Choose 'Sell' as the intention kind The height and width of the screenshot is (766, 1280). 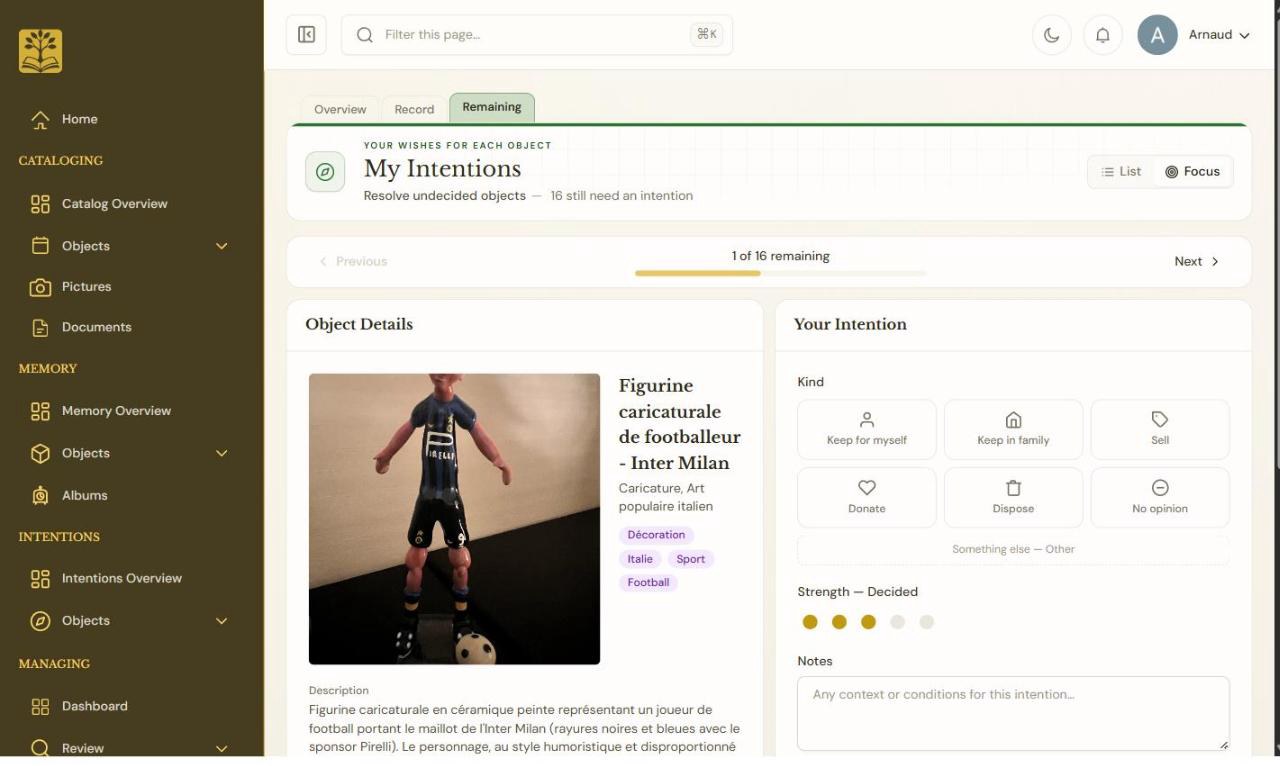point(1160,429)
